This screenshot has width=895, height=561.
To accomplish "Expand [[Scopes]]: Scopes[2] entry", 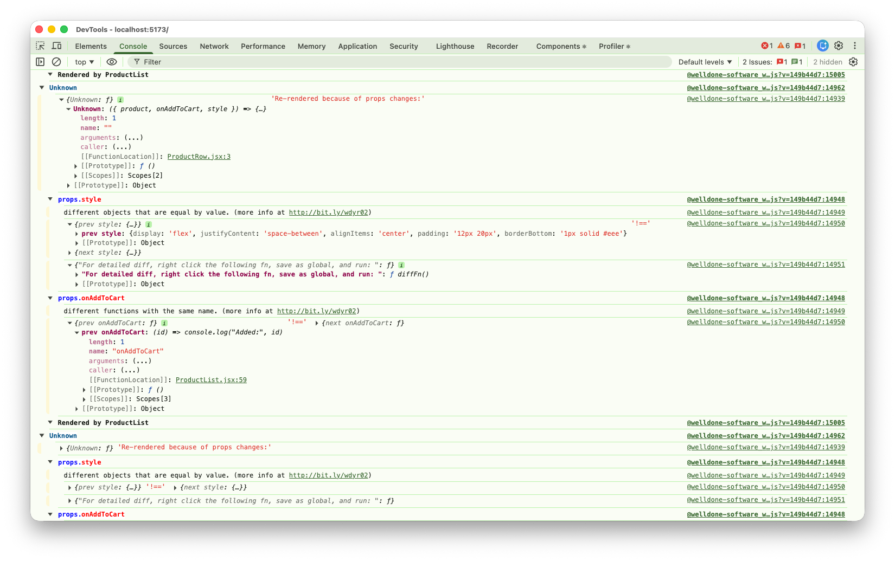I will 76,176.
